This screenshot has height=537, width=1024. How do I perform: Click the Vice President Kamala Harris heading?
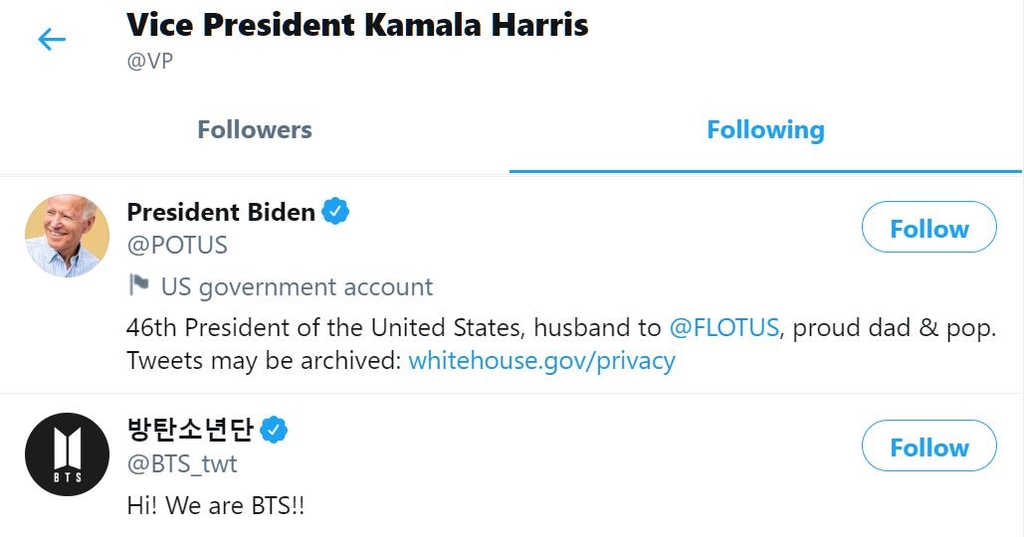pyautogui.click(x=357, y=25)
